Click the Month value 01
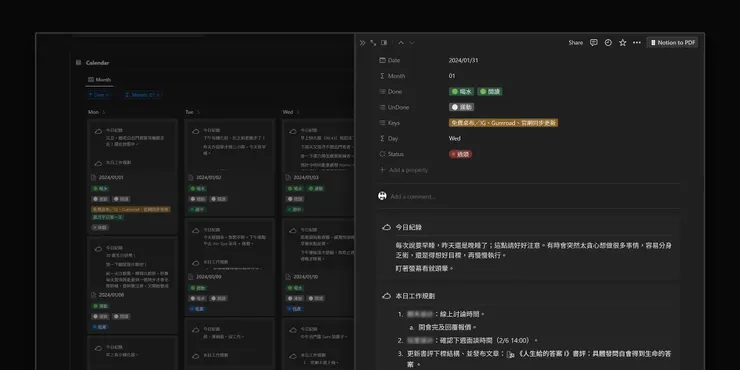The height and width of the screenshot is (370, 740). pos(452,76)
